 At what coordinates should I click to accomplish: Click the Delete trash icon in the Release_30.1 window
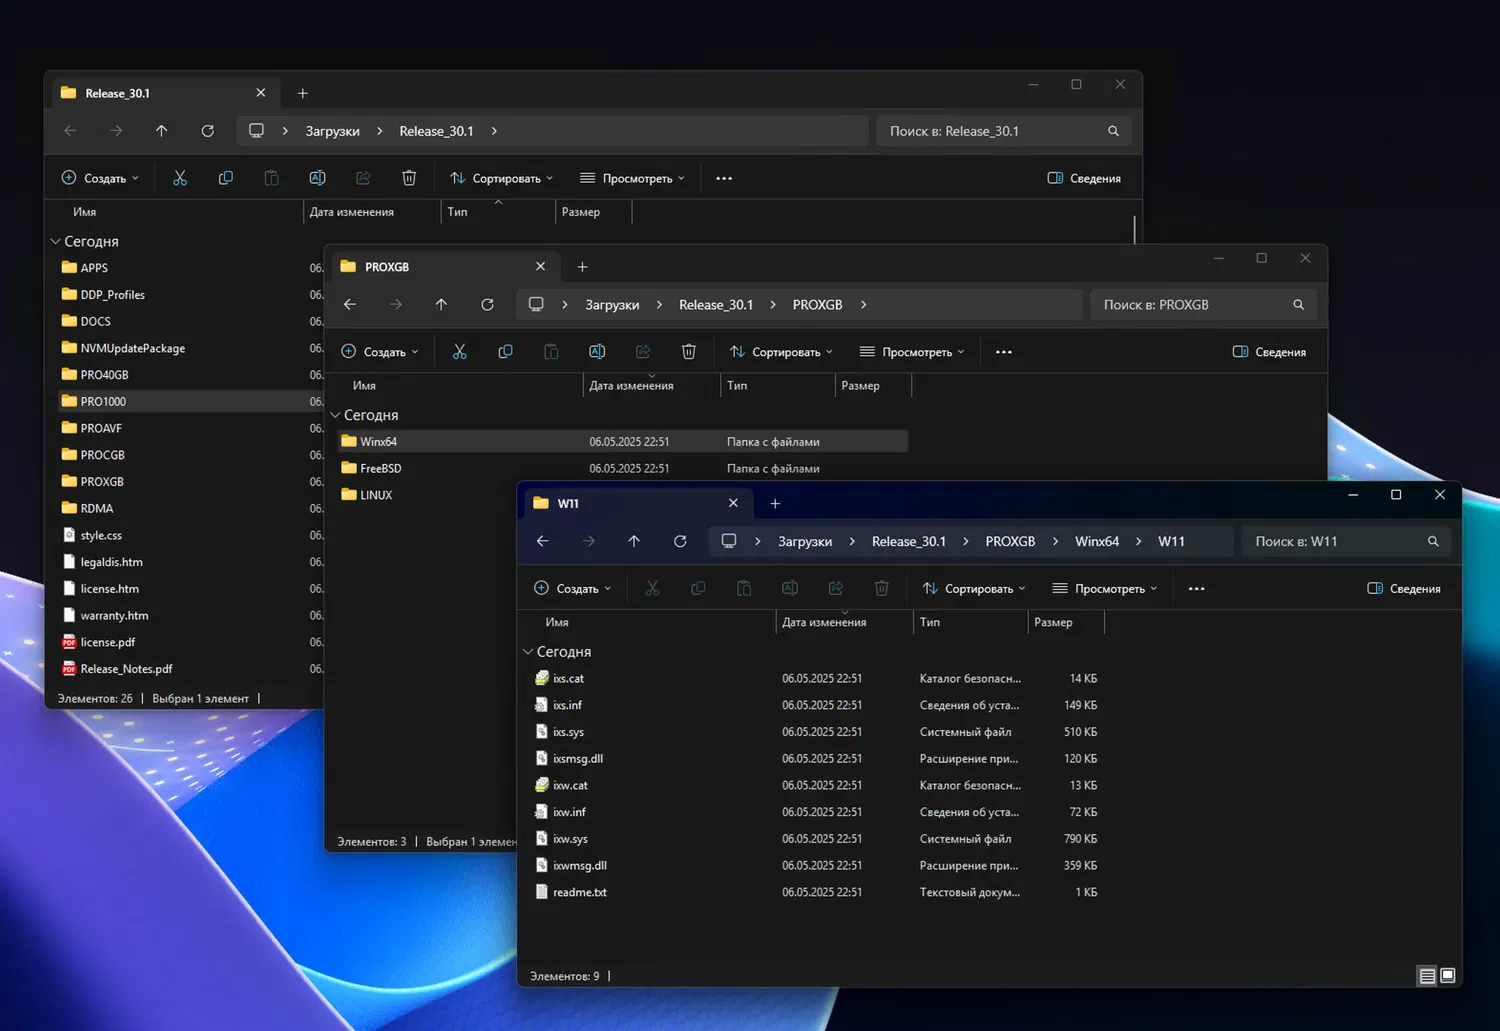pyautogui.click(x=409, y=178)
